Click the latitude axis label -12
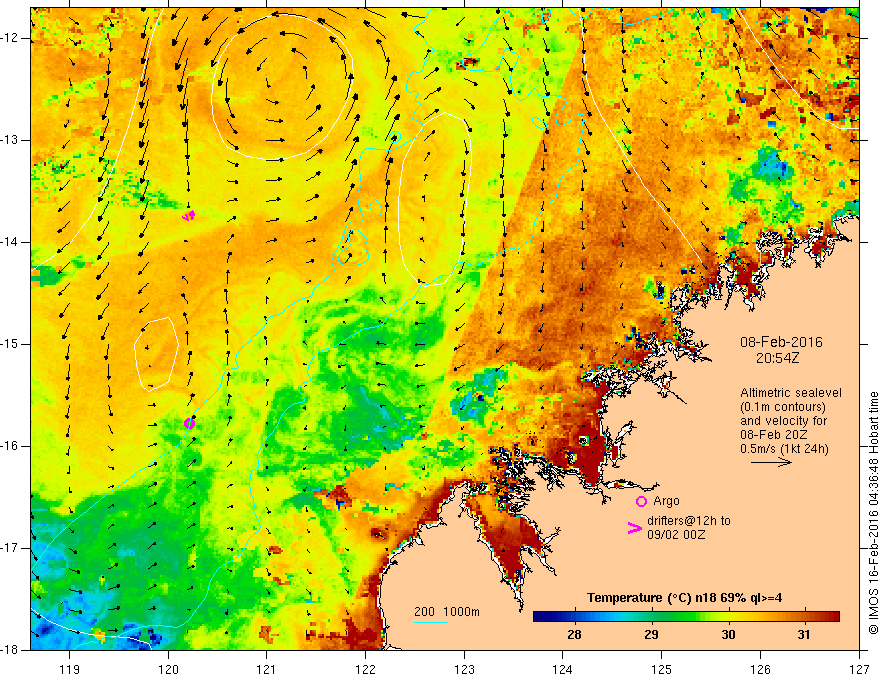880x680 pixels. point(11,38)
